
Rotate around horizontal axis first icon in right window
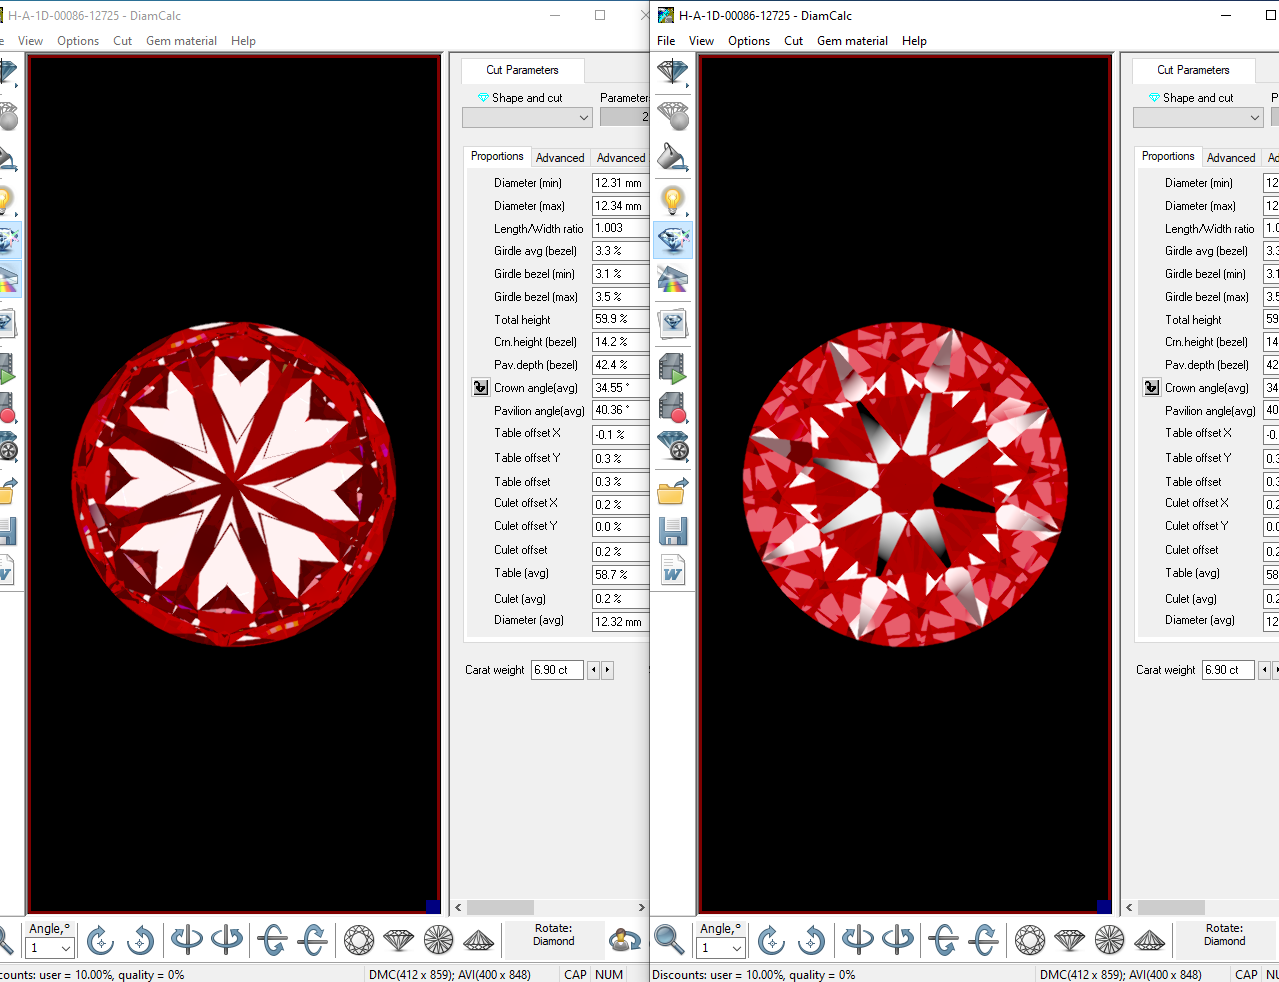(943, 940)
